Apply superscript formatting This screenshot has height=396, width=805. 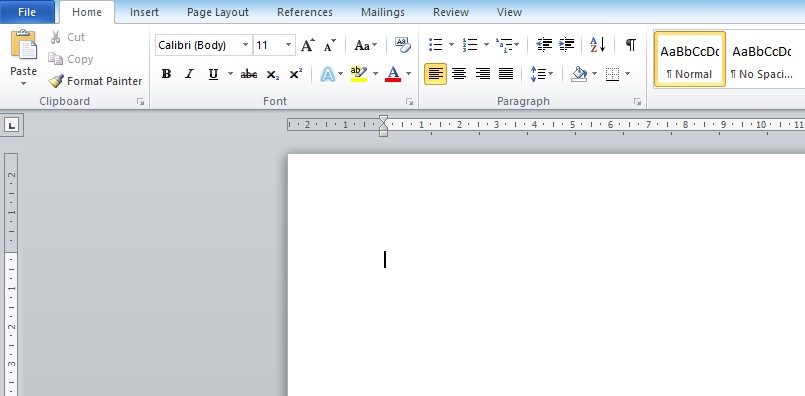[x=296, y=74]
